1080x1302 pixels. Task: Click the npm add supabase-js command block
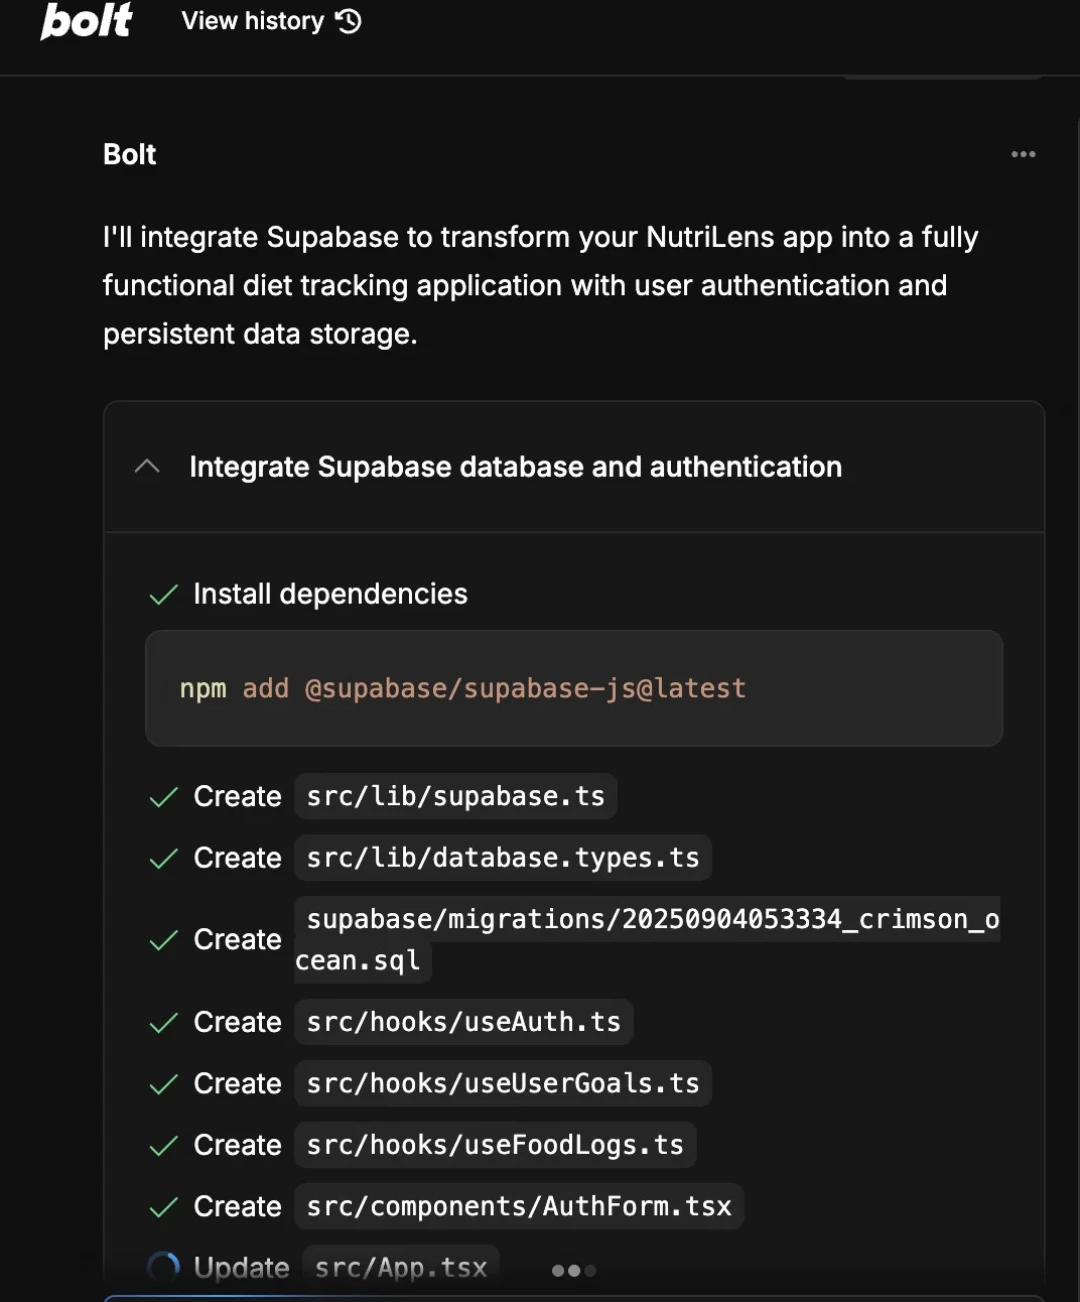tap(574, 688)
